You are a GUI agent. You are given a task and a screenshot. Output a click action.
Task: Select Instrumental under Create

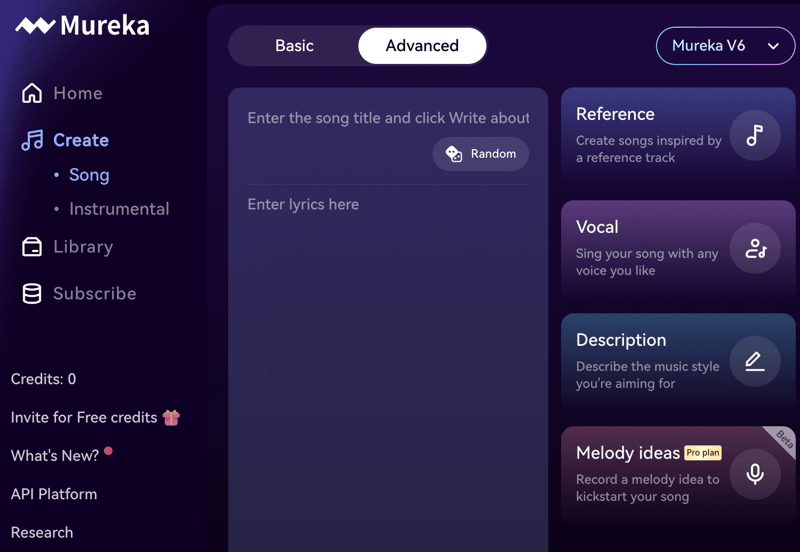[x=119, y=209]
